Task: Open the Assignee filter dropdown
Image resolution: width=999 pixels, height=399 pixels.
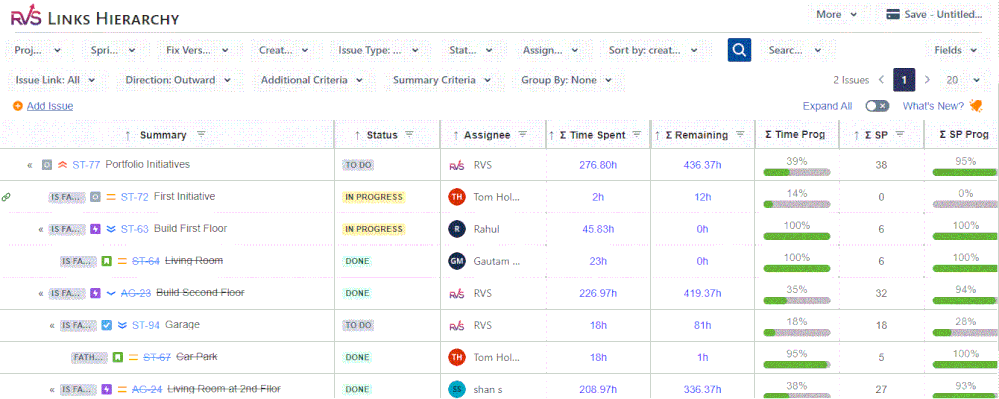Action: [550, 50]
